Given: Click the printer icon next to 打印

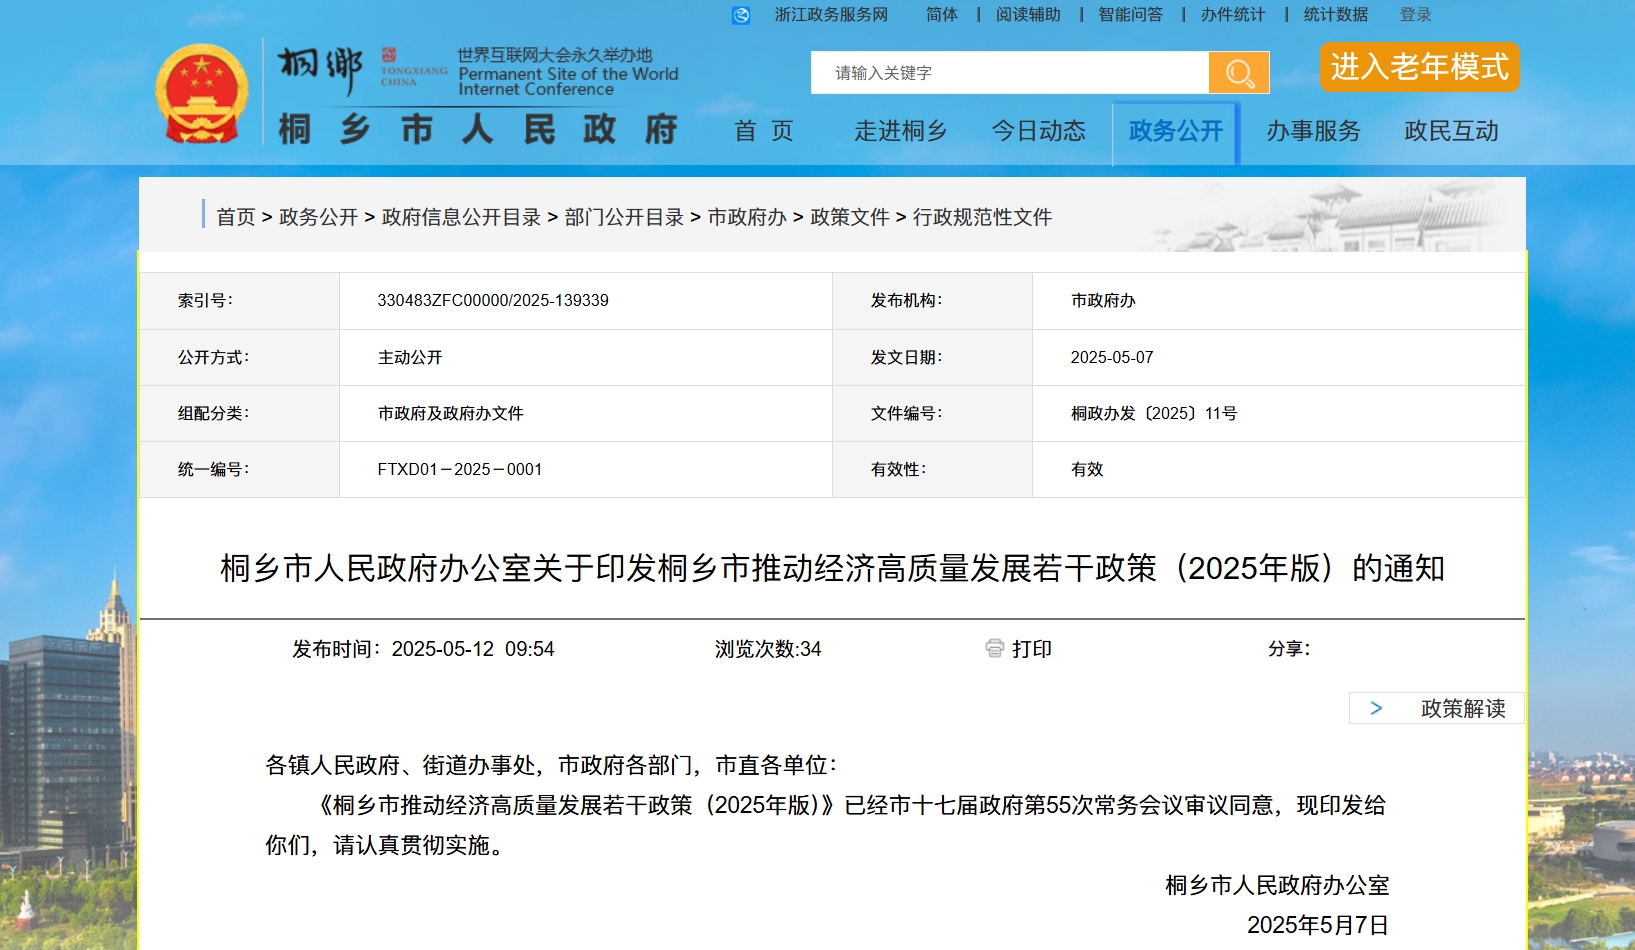Looking at the screenshot, I should (994, 649).
